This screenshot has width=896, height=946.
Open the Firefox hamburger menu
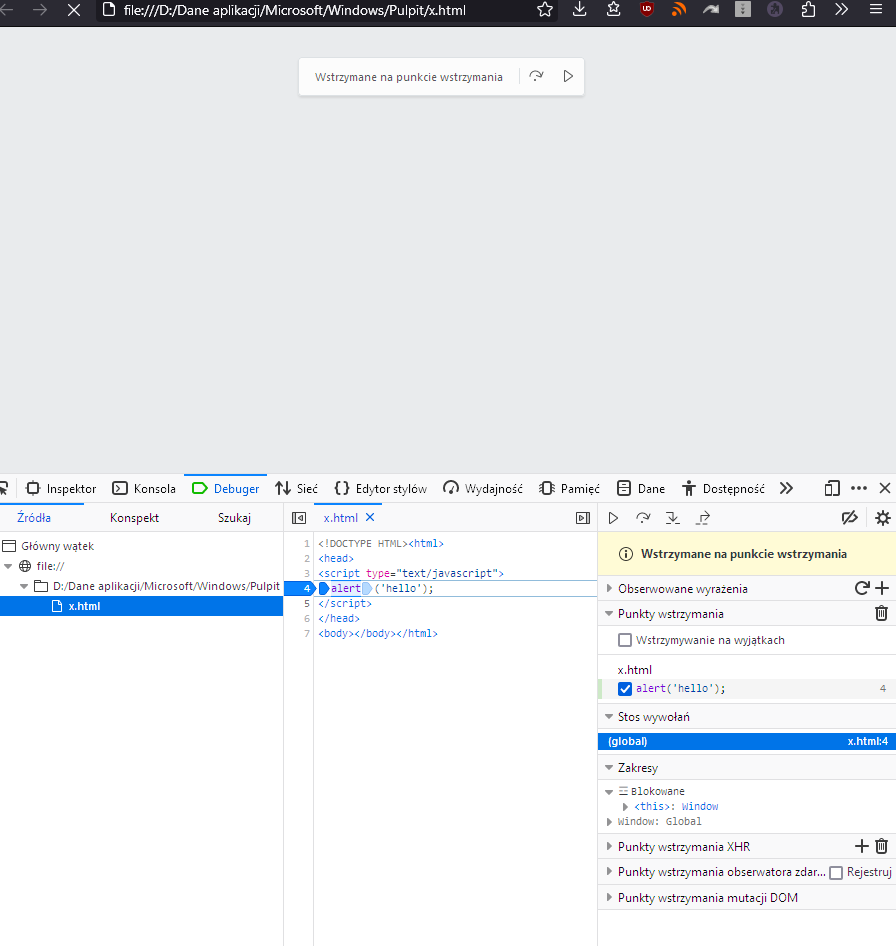[x=875, y=9]
